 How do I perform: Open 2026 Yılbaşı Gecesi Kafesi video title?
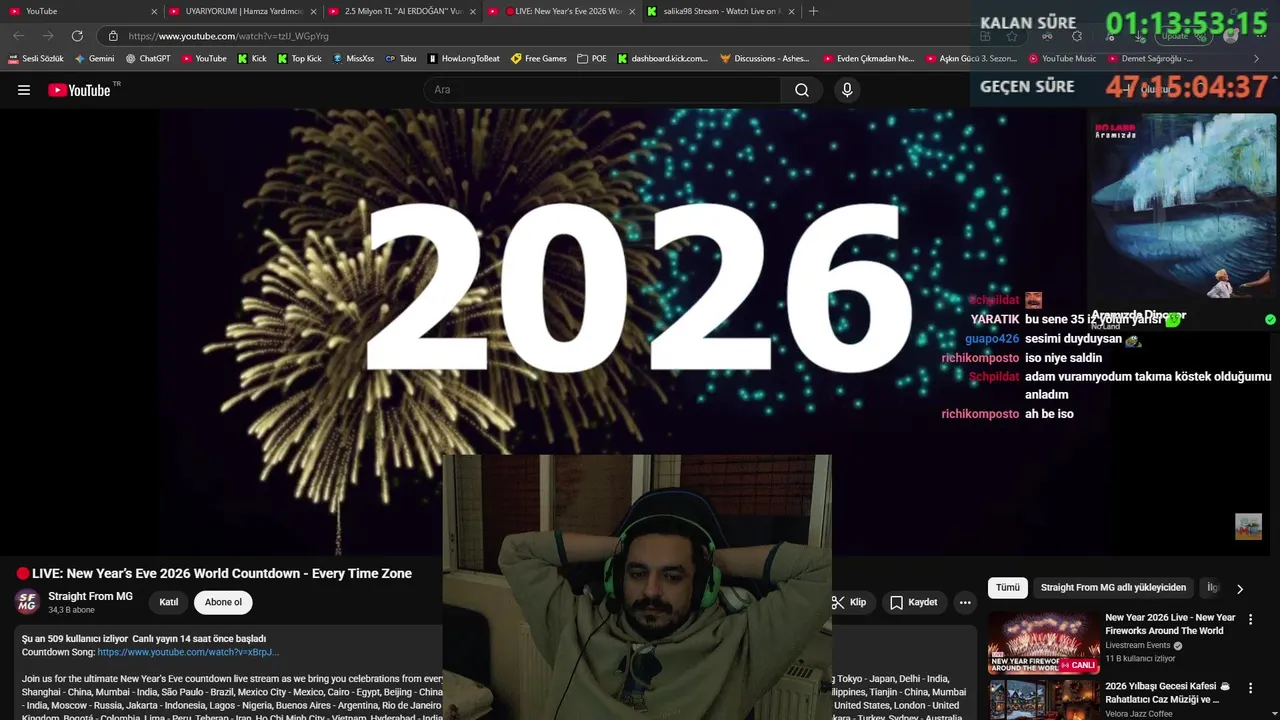(1167, 693)
